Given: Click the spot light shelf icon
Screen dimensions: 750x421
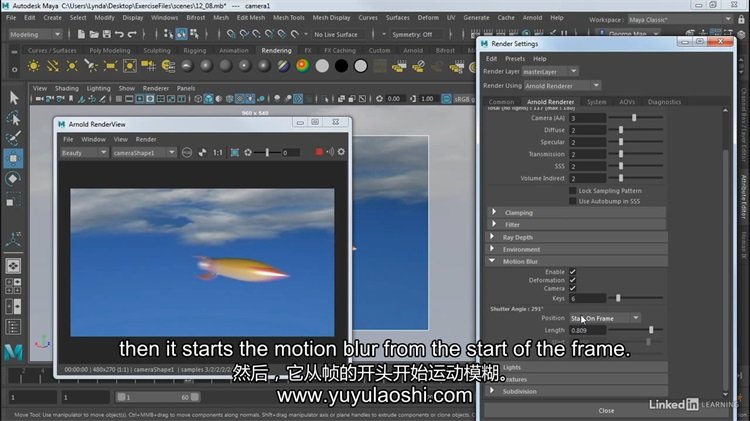Looking at the screenshot, I should click(91, 66).
